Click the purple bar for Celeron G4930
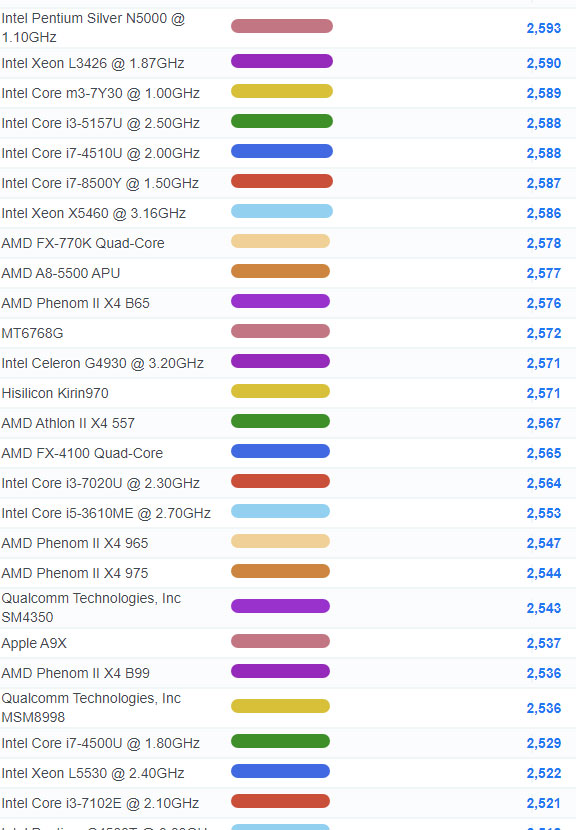 pyautogui.click(x=280, y=361)
